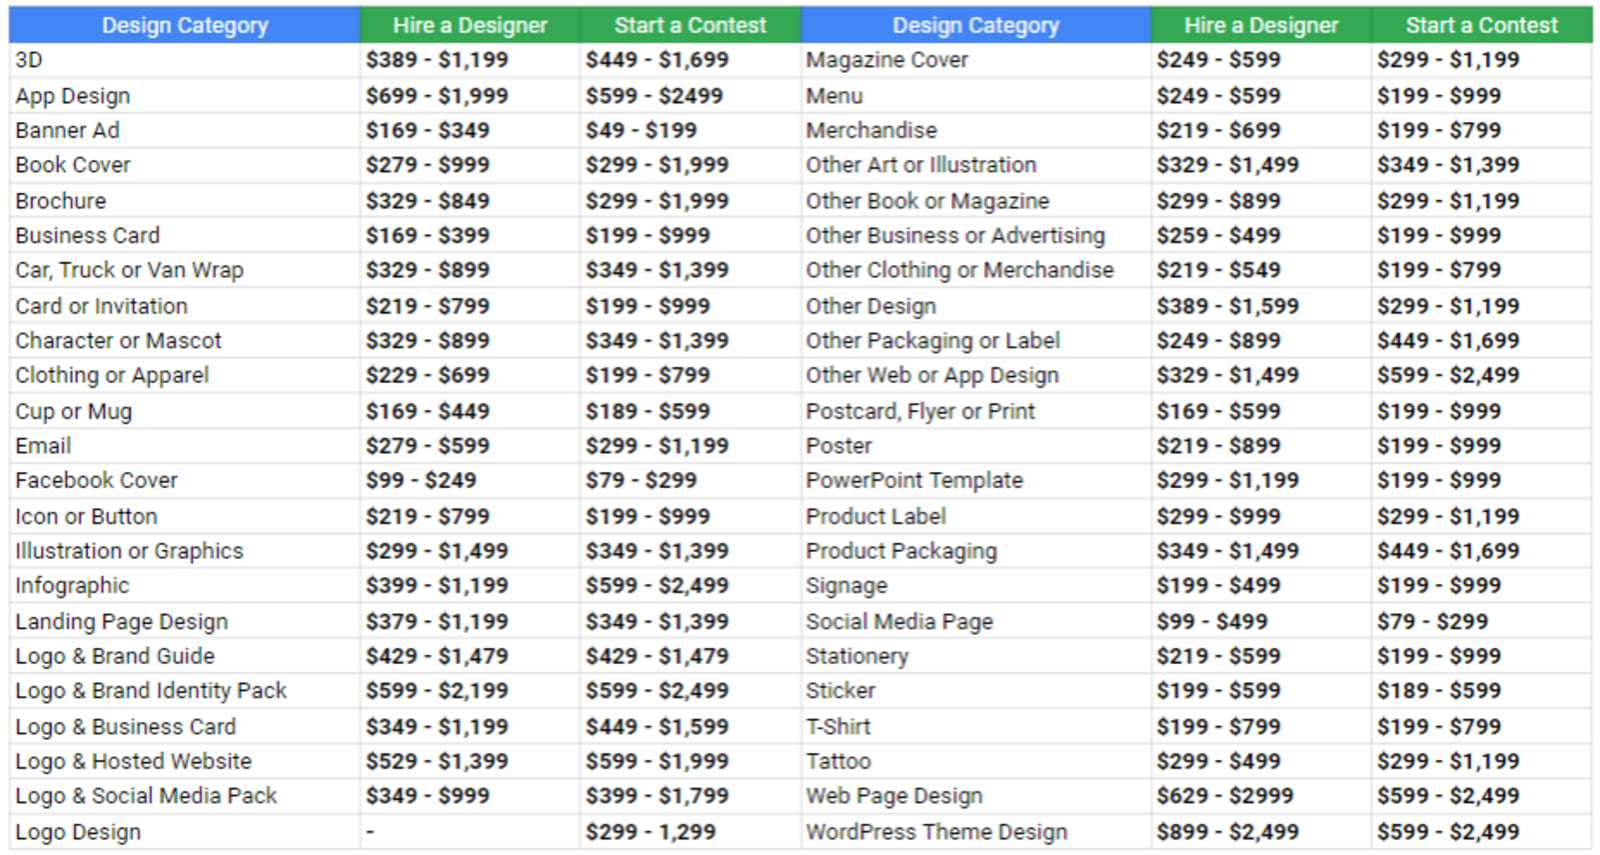Select the '$49 - $199' contest price
The image size is (1600, 855).
690,130
